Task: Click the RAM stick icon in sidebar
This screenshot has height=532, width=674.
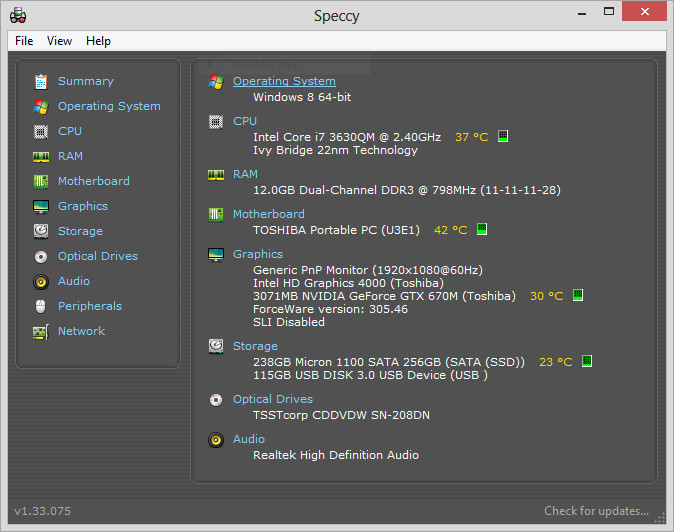Action: pos(41,156)
